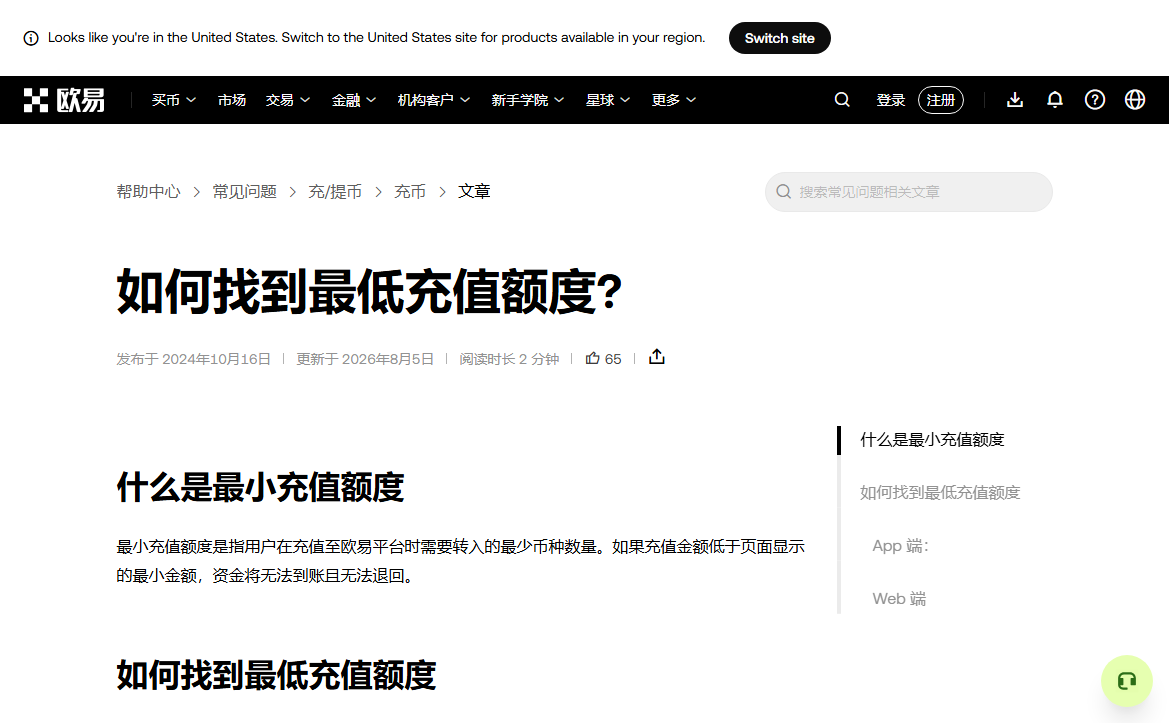Click the Switch site button
The width and height of the screenshot is (1169, 723).
click(x=779, y=38)
